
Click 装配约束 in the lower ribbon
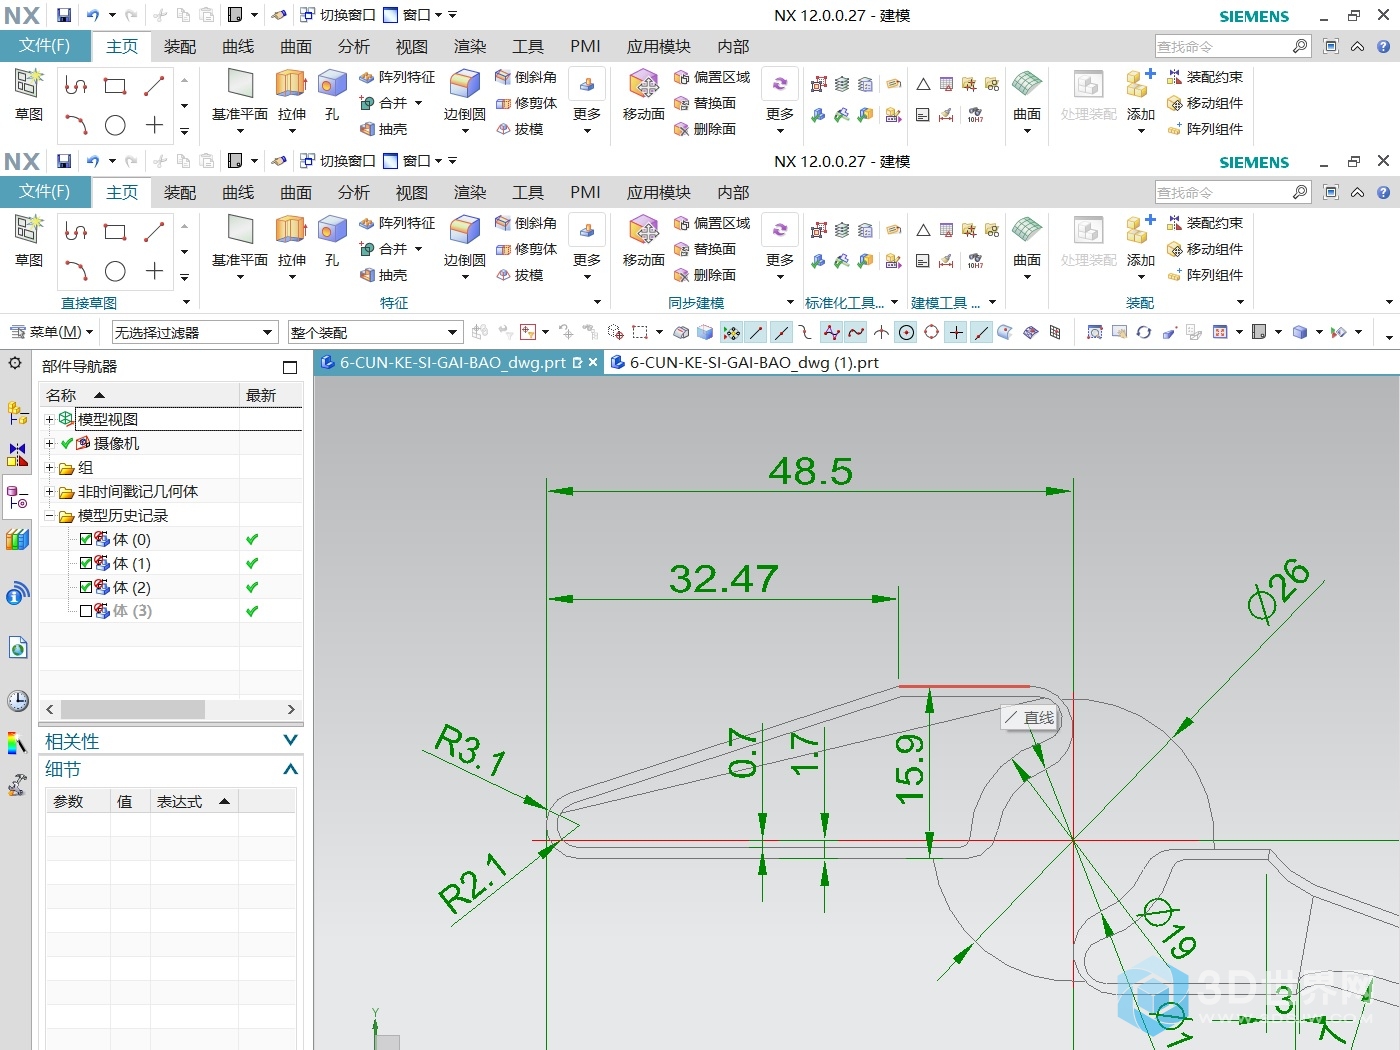pos(1205,223)
